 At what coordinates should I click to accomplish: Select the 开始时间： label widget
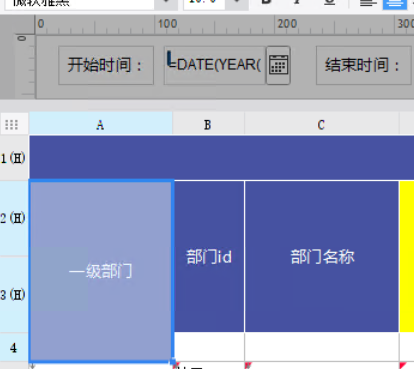click(x=106, y=65)
